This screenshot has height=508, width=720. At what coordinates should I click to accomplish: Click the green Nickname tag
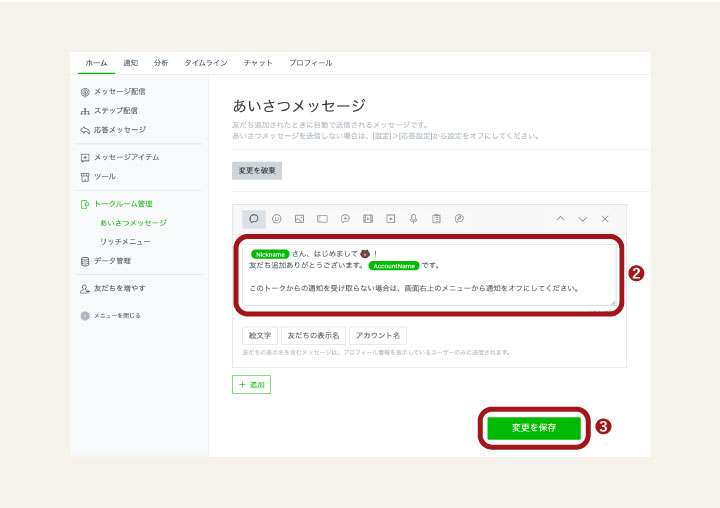(x=270, y=254)
